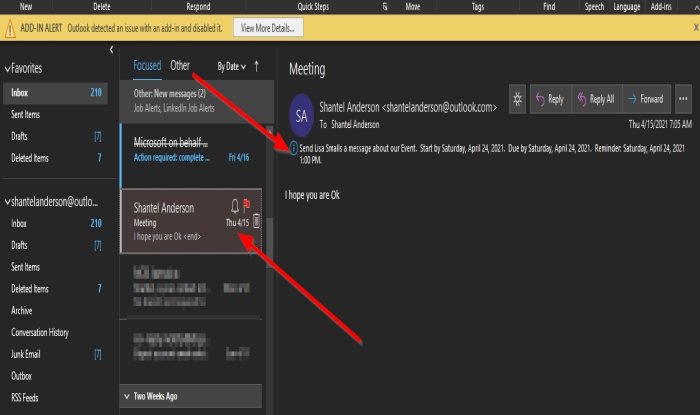700x415 pixels.
Task: Switch to the Other tab
Action: 180,66
